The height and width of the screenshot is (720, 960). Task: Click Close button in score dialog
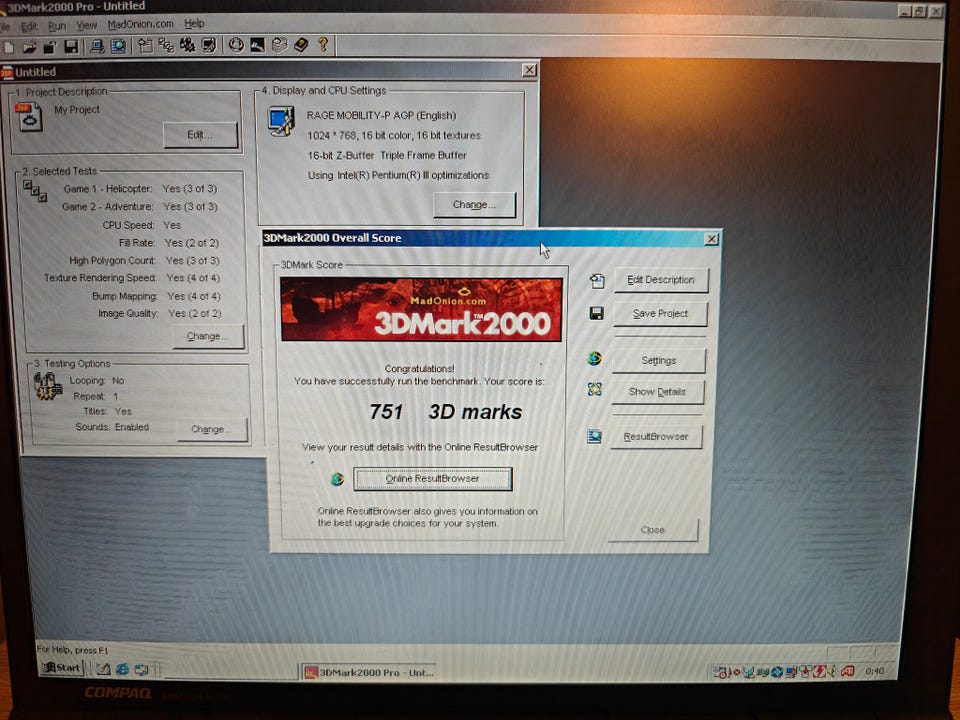[653, 530]
